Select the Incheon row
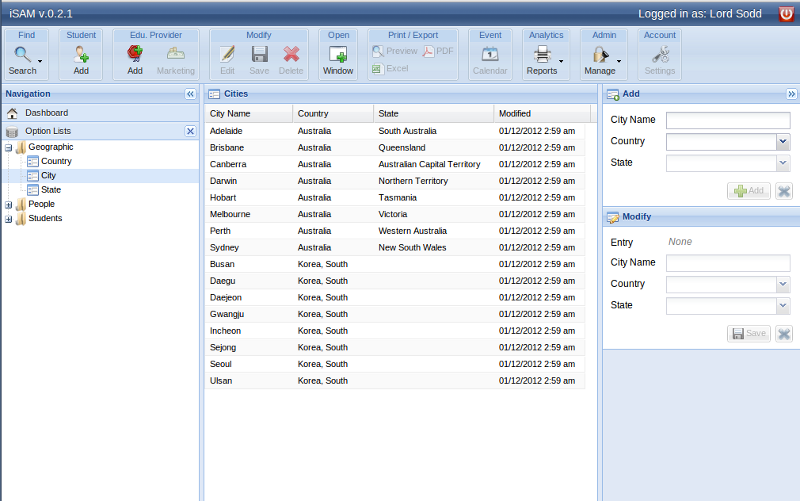 394,331
